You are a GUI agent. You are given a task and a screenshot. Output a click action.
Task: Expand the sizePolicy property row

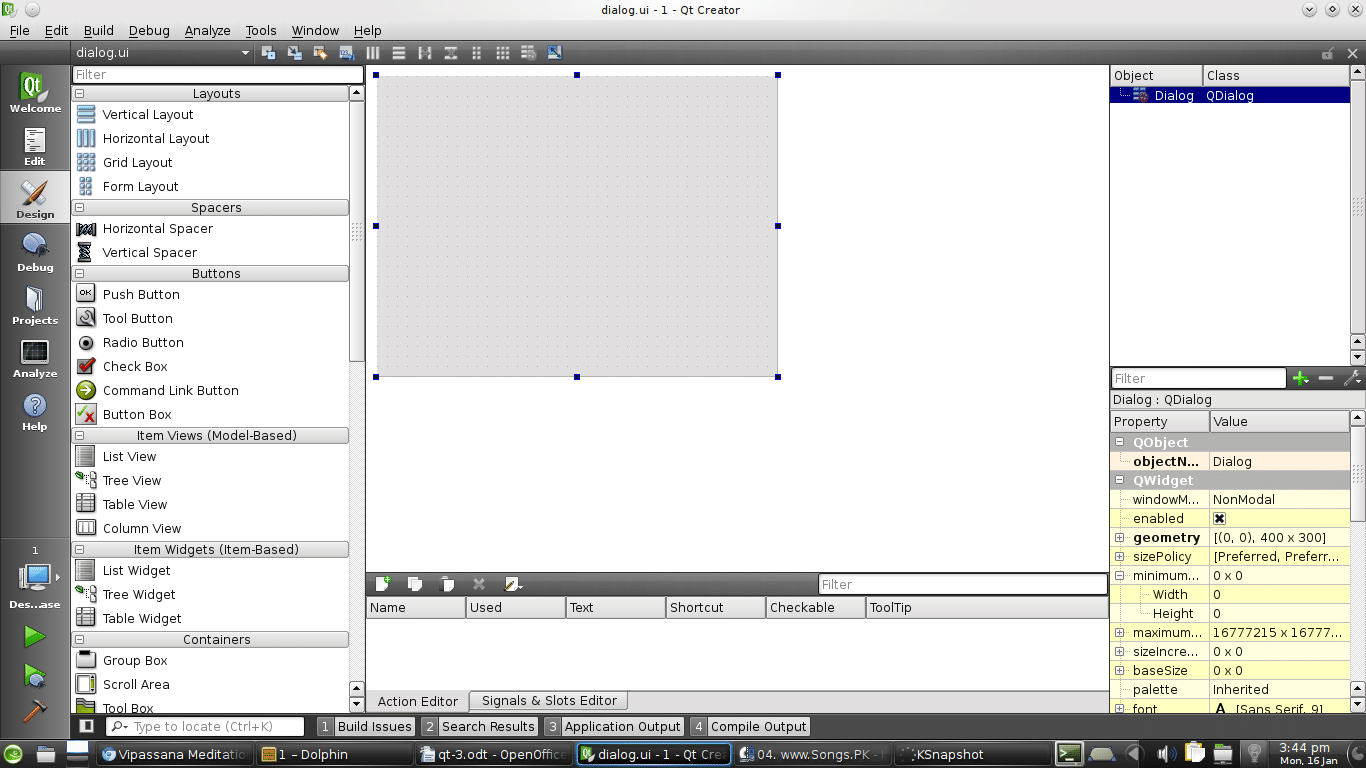tap(1120, 556)
